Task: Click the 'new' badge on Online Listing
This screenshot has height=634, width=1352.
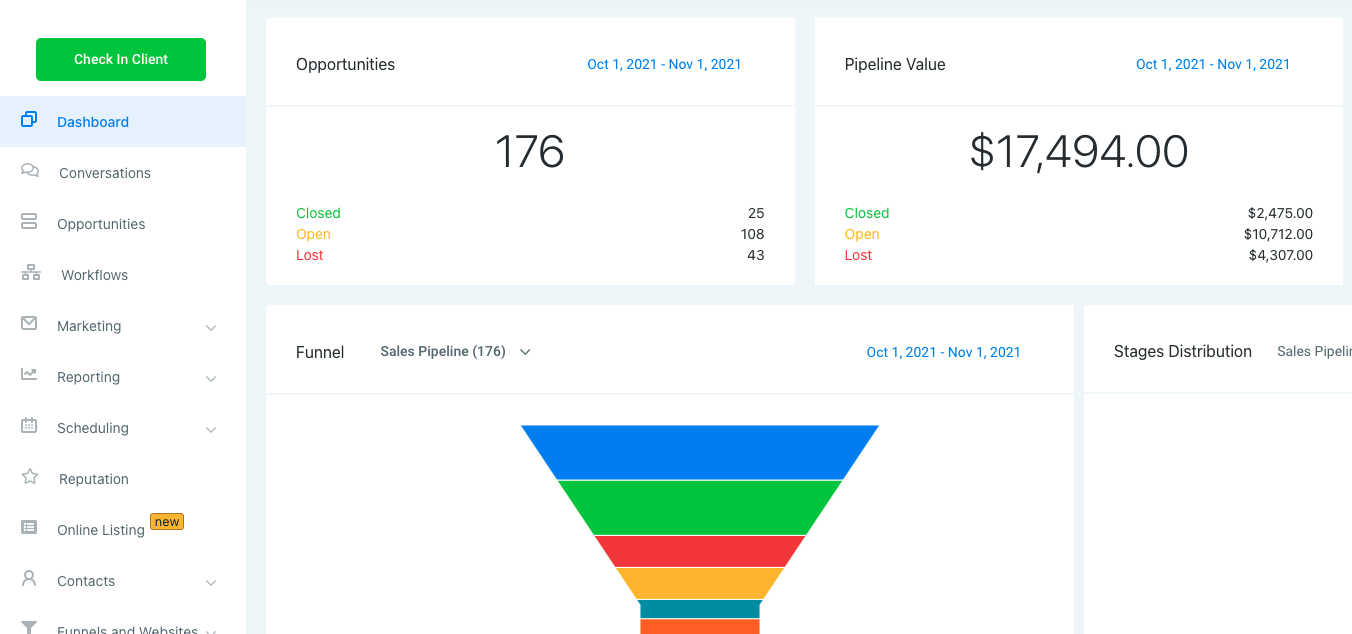Action: tap(167, 522)
